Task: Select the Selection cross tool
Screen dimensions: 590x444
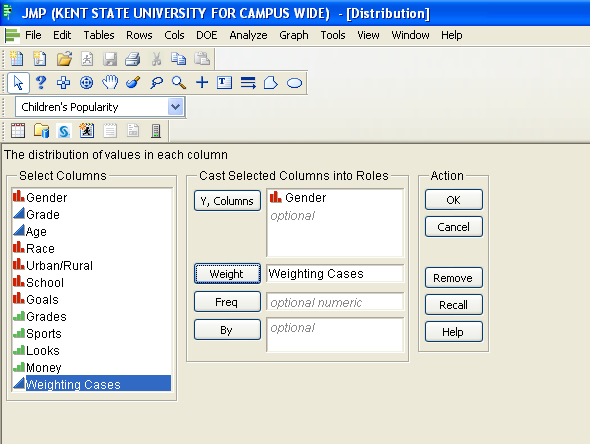Action: 63,82
